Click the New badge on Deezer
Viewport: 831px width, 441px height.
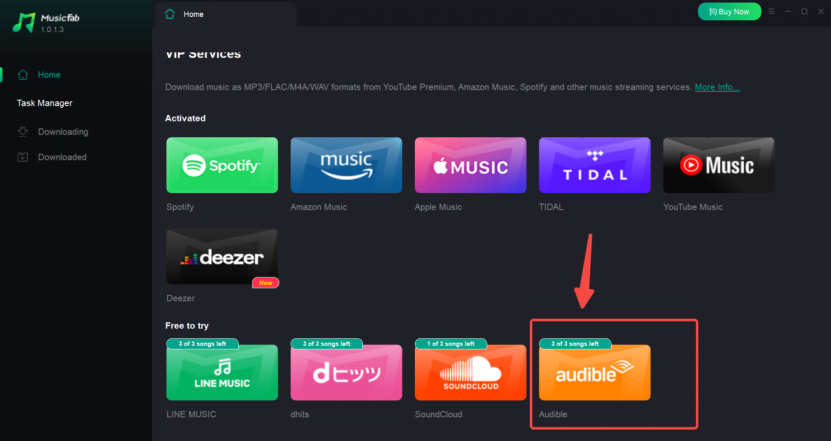click(266, 283)
